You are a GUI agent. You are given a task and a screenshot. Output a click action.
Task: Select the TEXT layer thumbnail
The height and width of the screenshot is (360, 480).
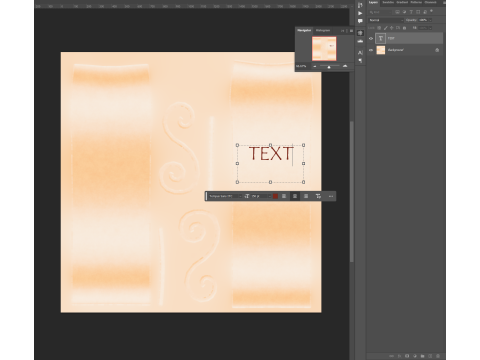pos(381,39)
